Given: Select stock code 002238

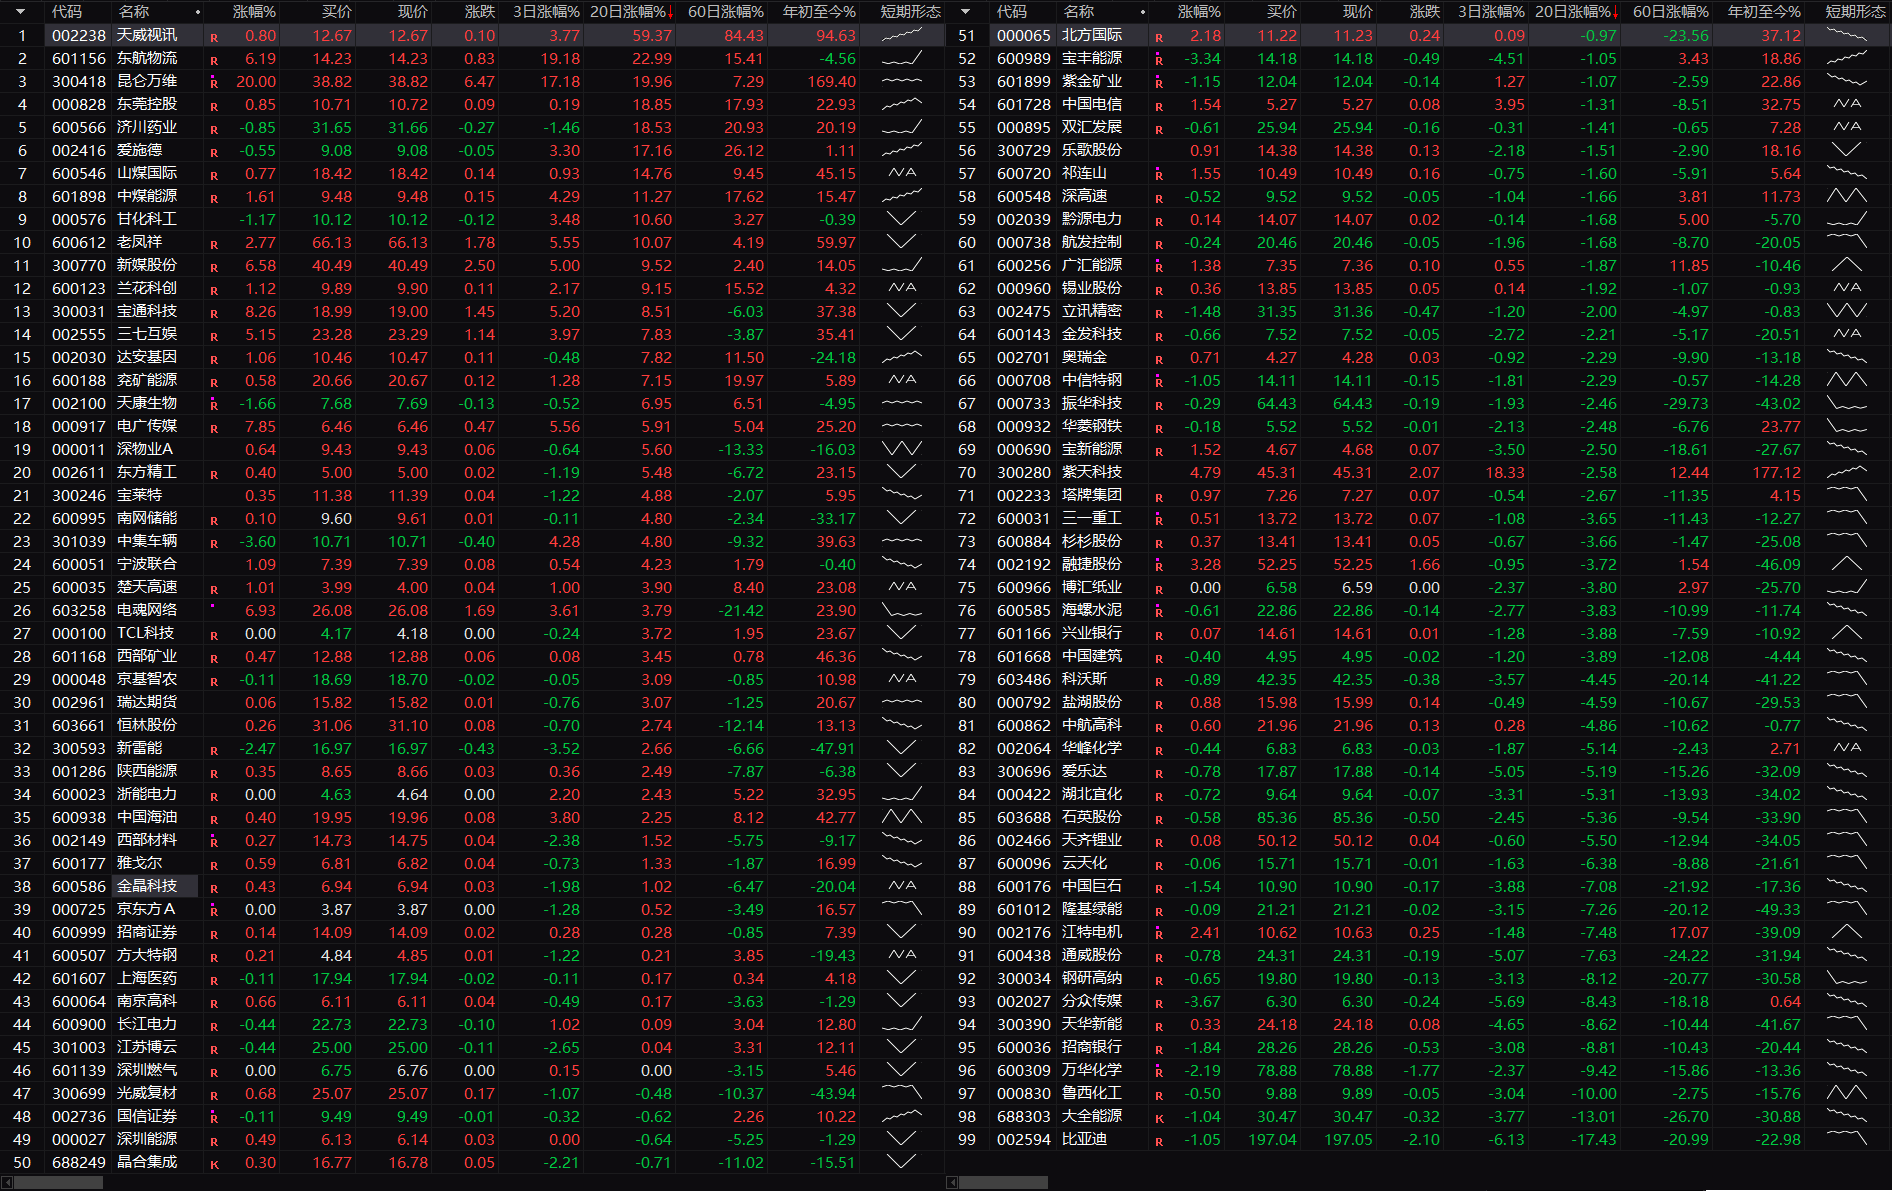Looking at the screenshot, I should (x=79, y=35).
